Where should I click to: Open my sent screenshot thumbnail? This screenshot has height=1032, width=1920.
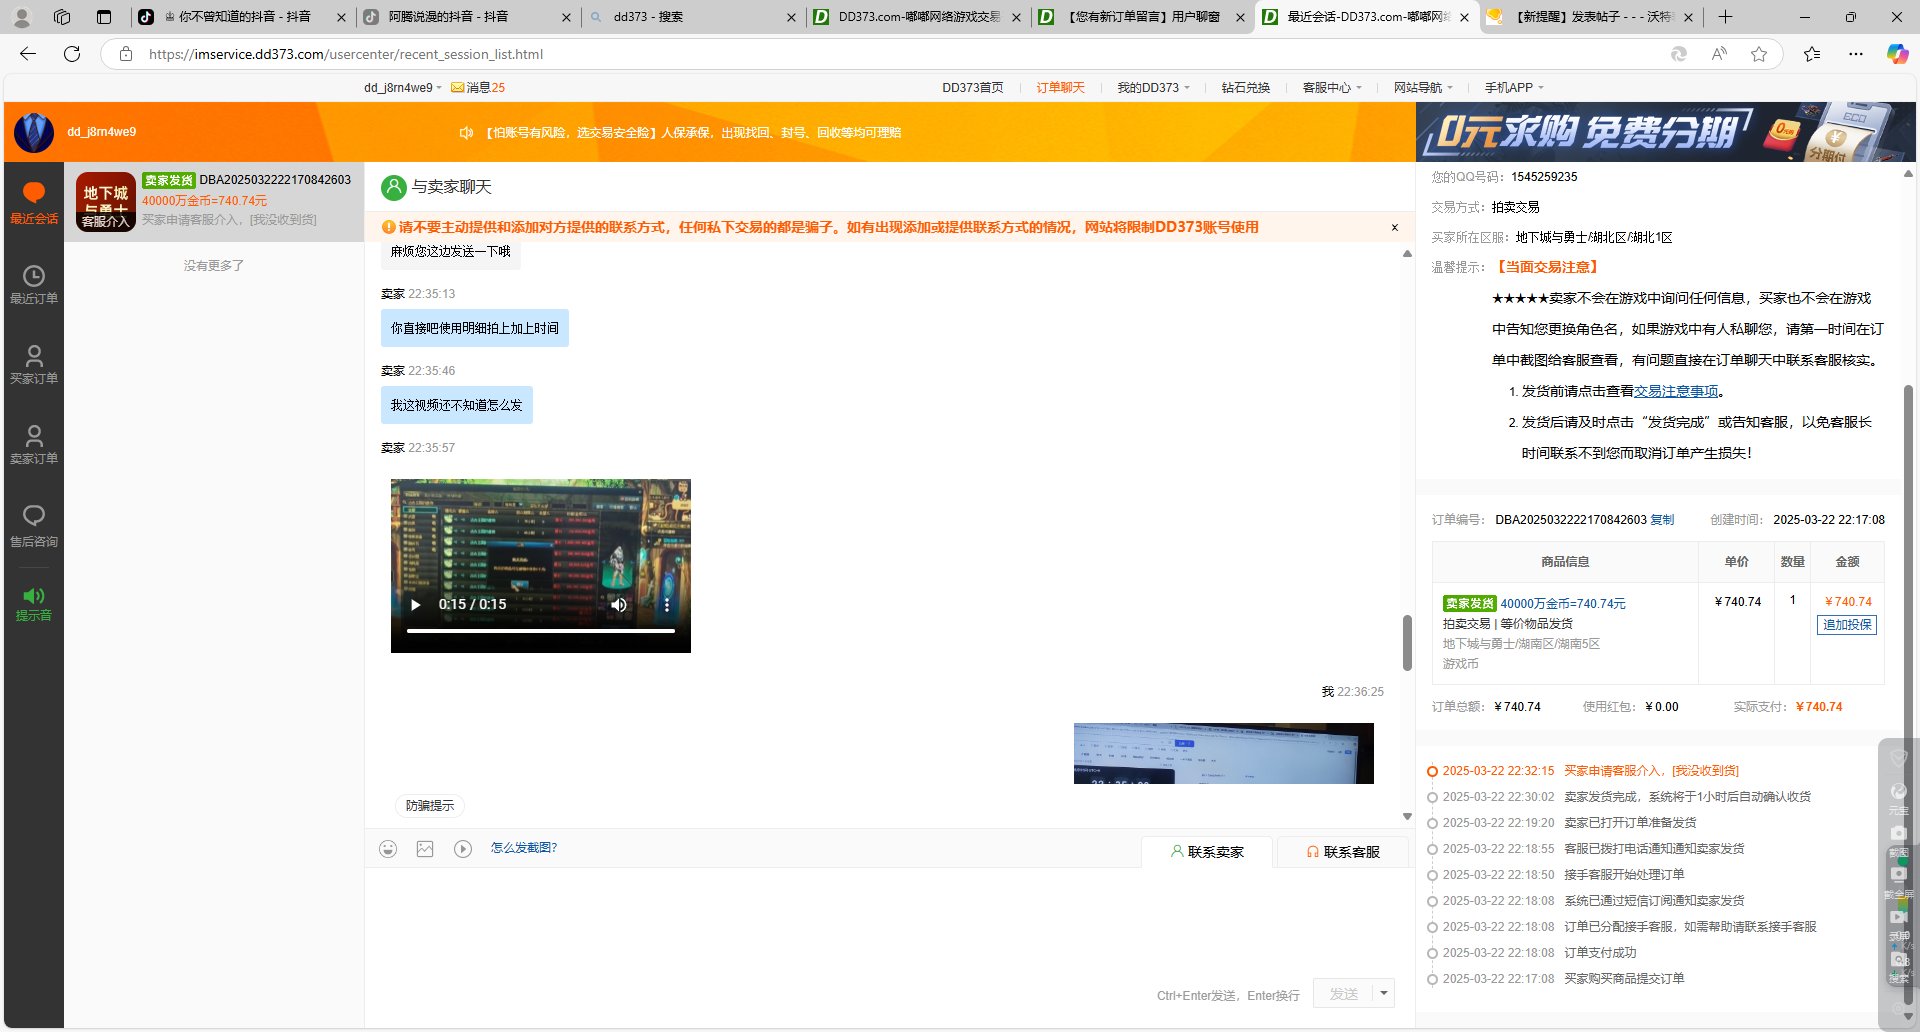point(1224,753)
